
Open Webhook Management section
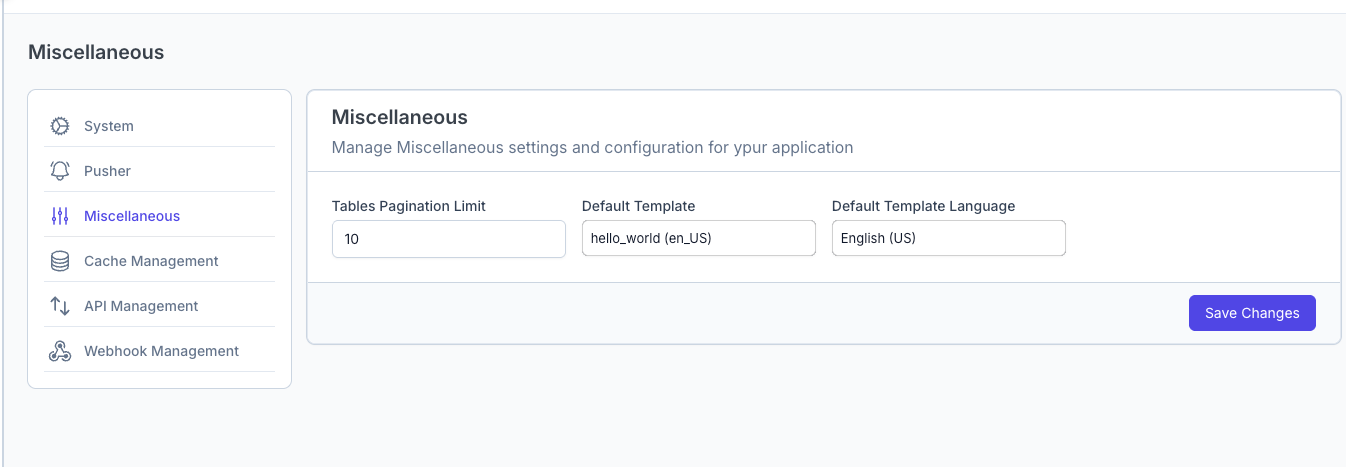[160, 351]
